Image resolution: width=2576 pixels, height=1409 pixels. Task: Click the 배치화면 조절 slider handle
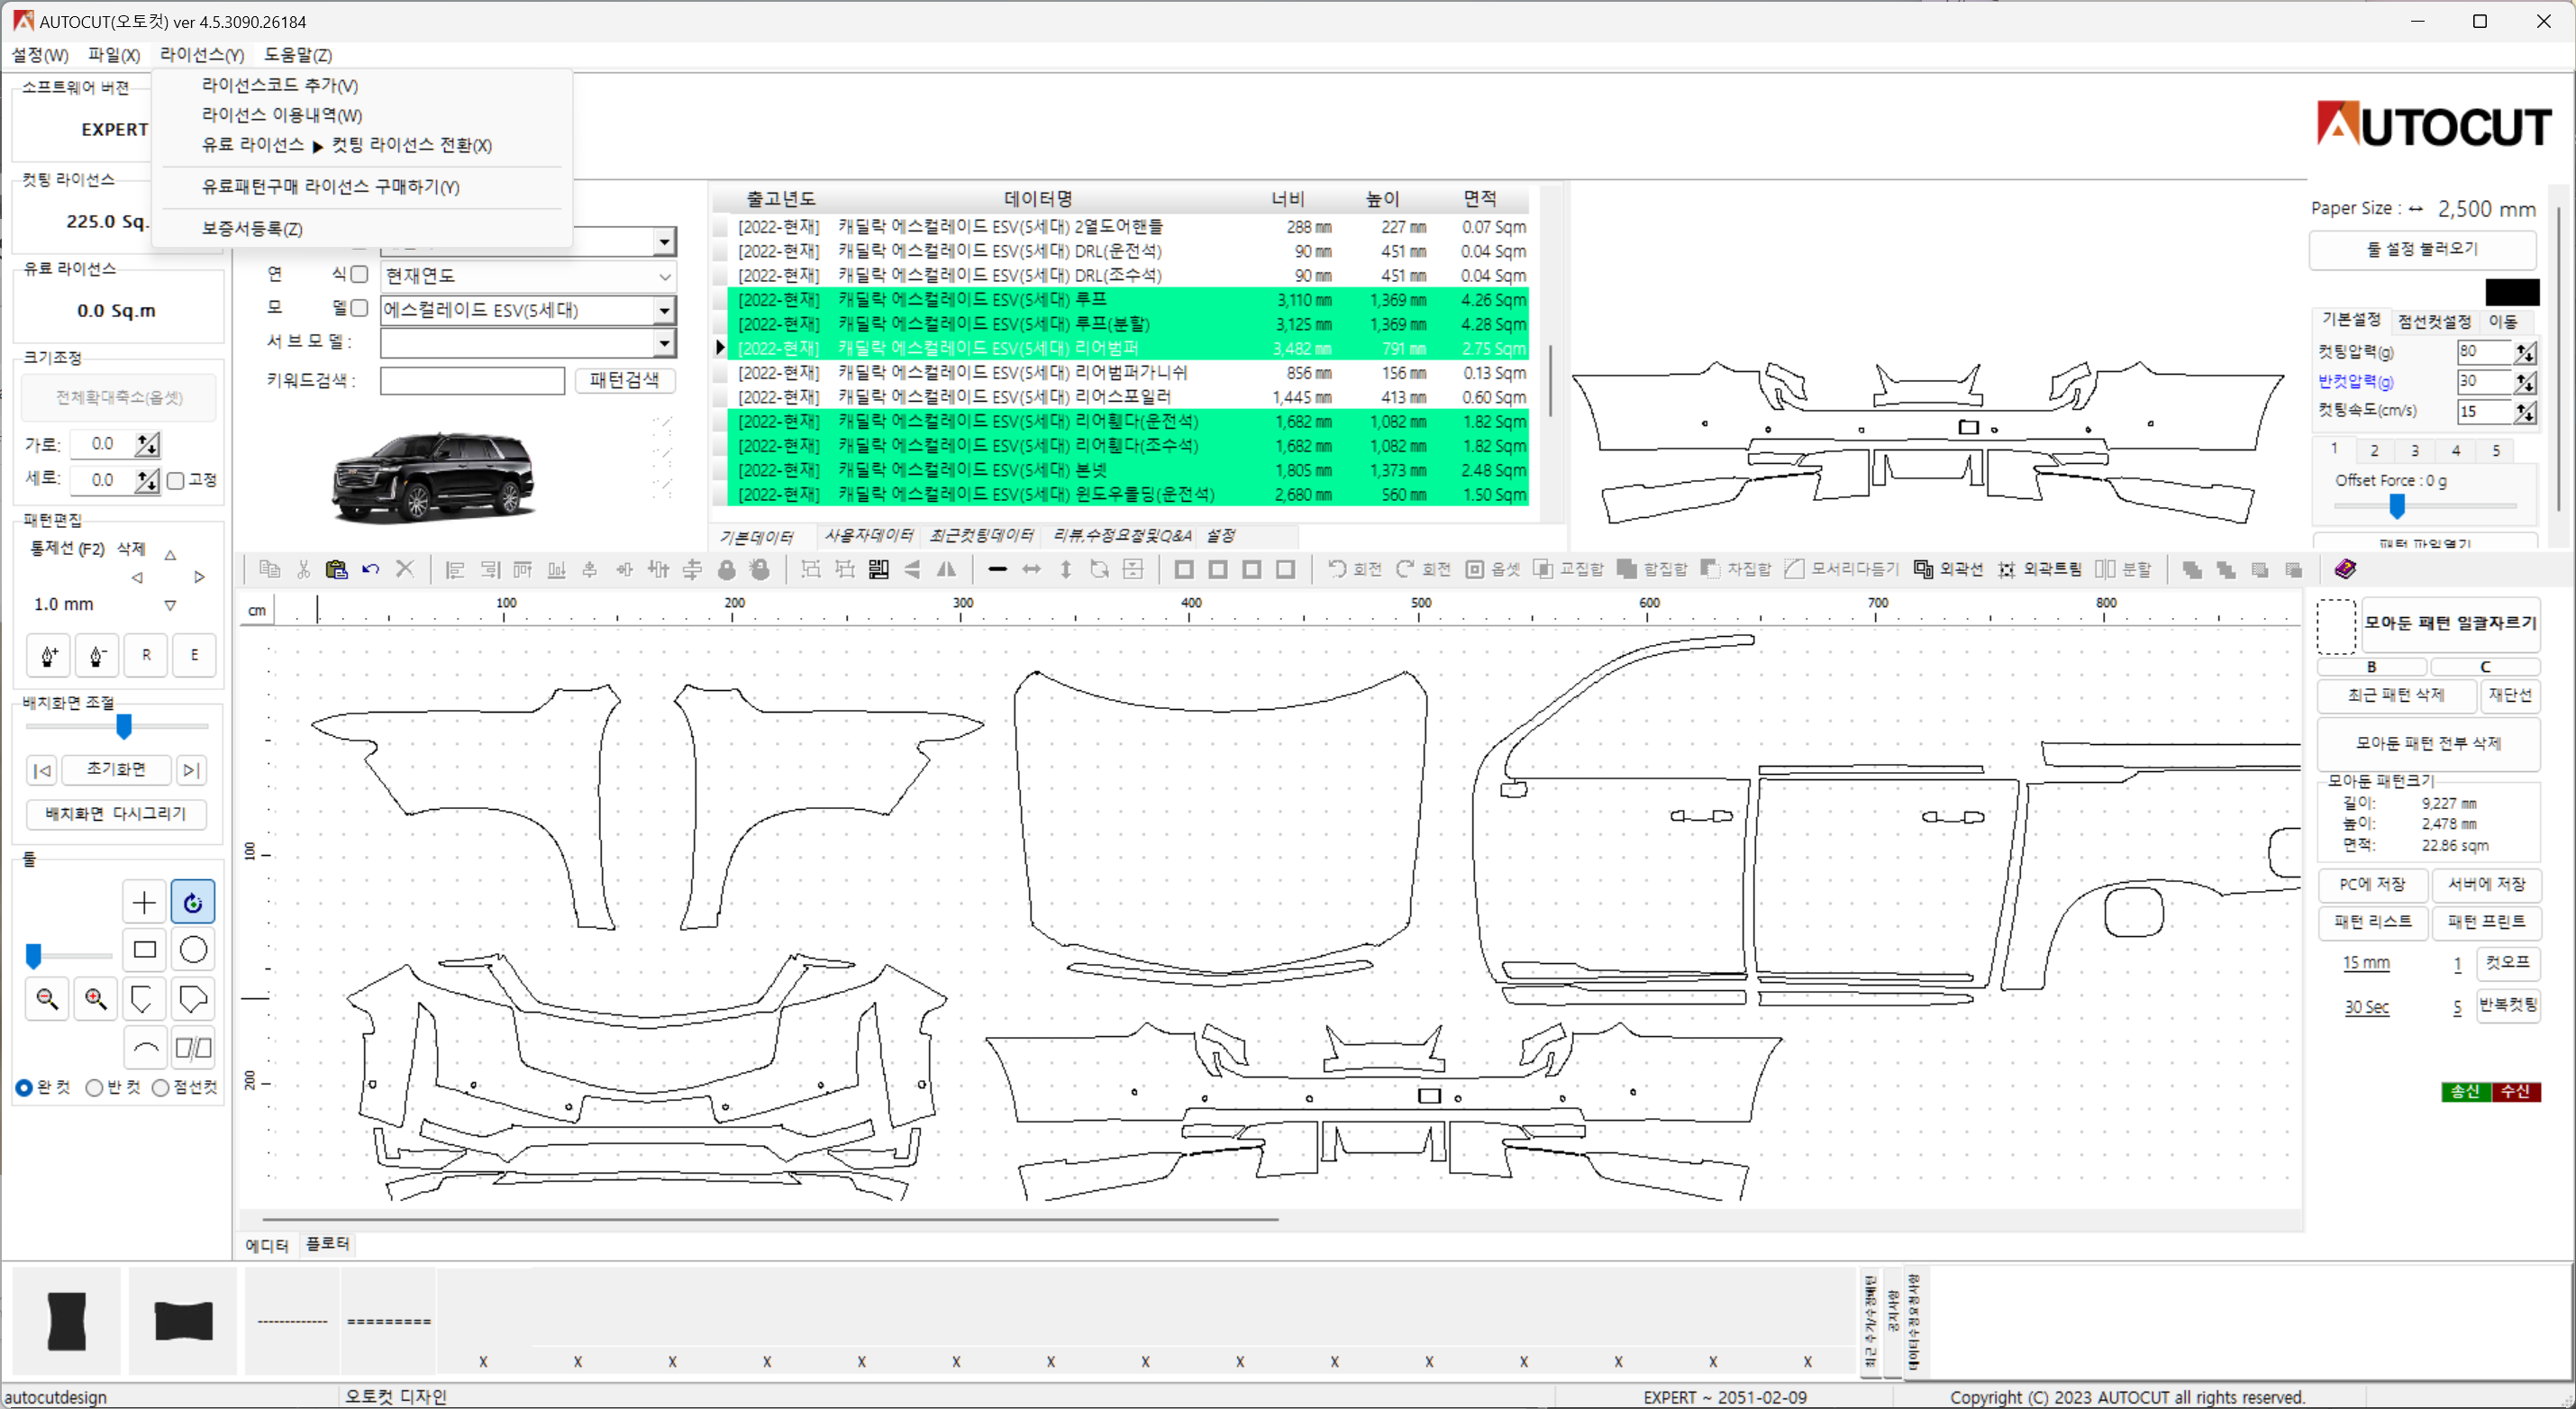pos(124,726)
